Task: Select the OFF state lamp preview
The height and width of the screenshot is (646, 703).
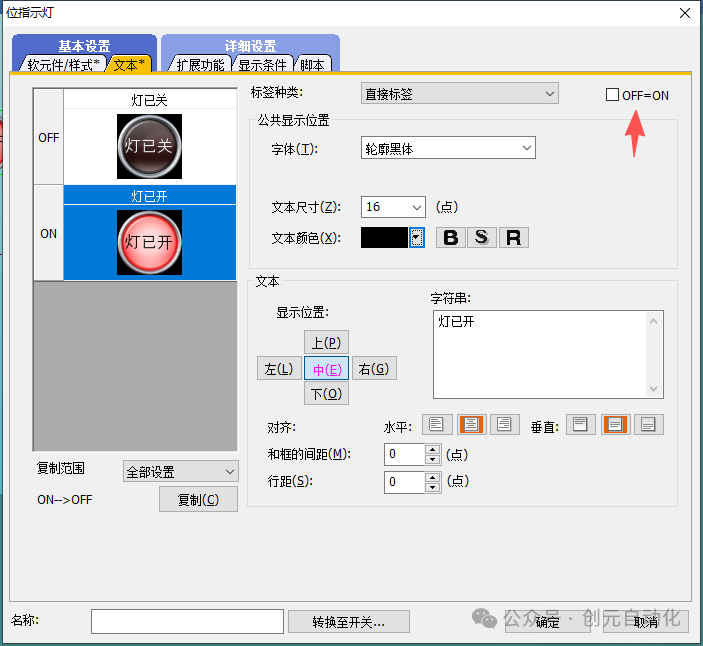Action: [x=149, y=146]
